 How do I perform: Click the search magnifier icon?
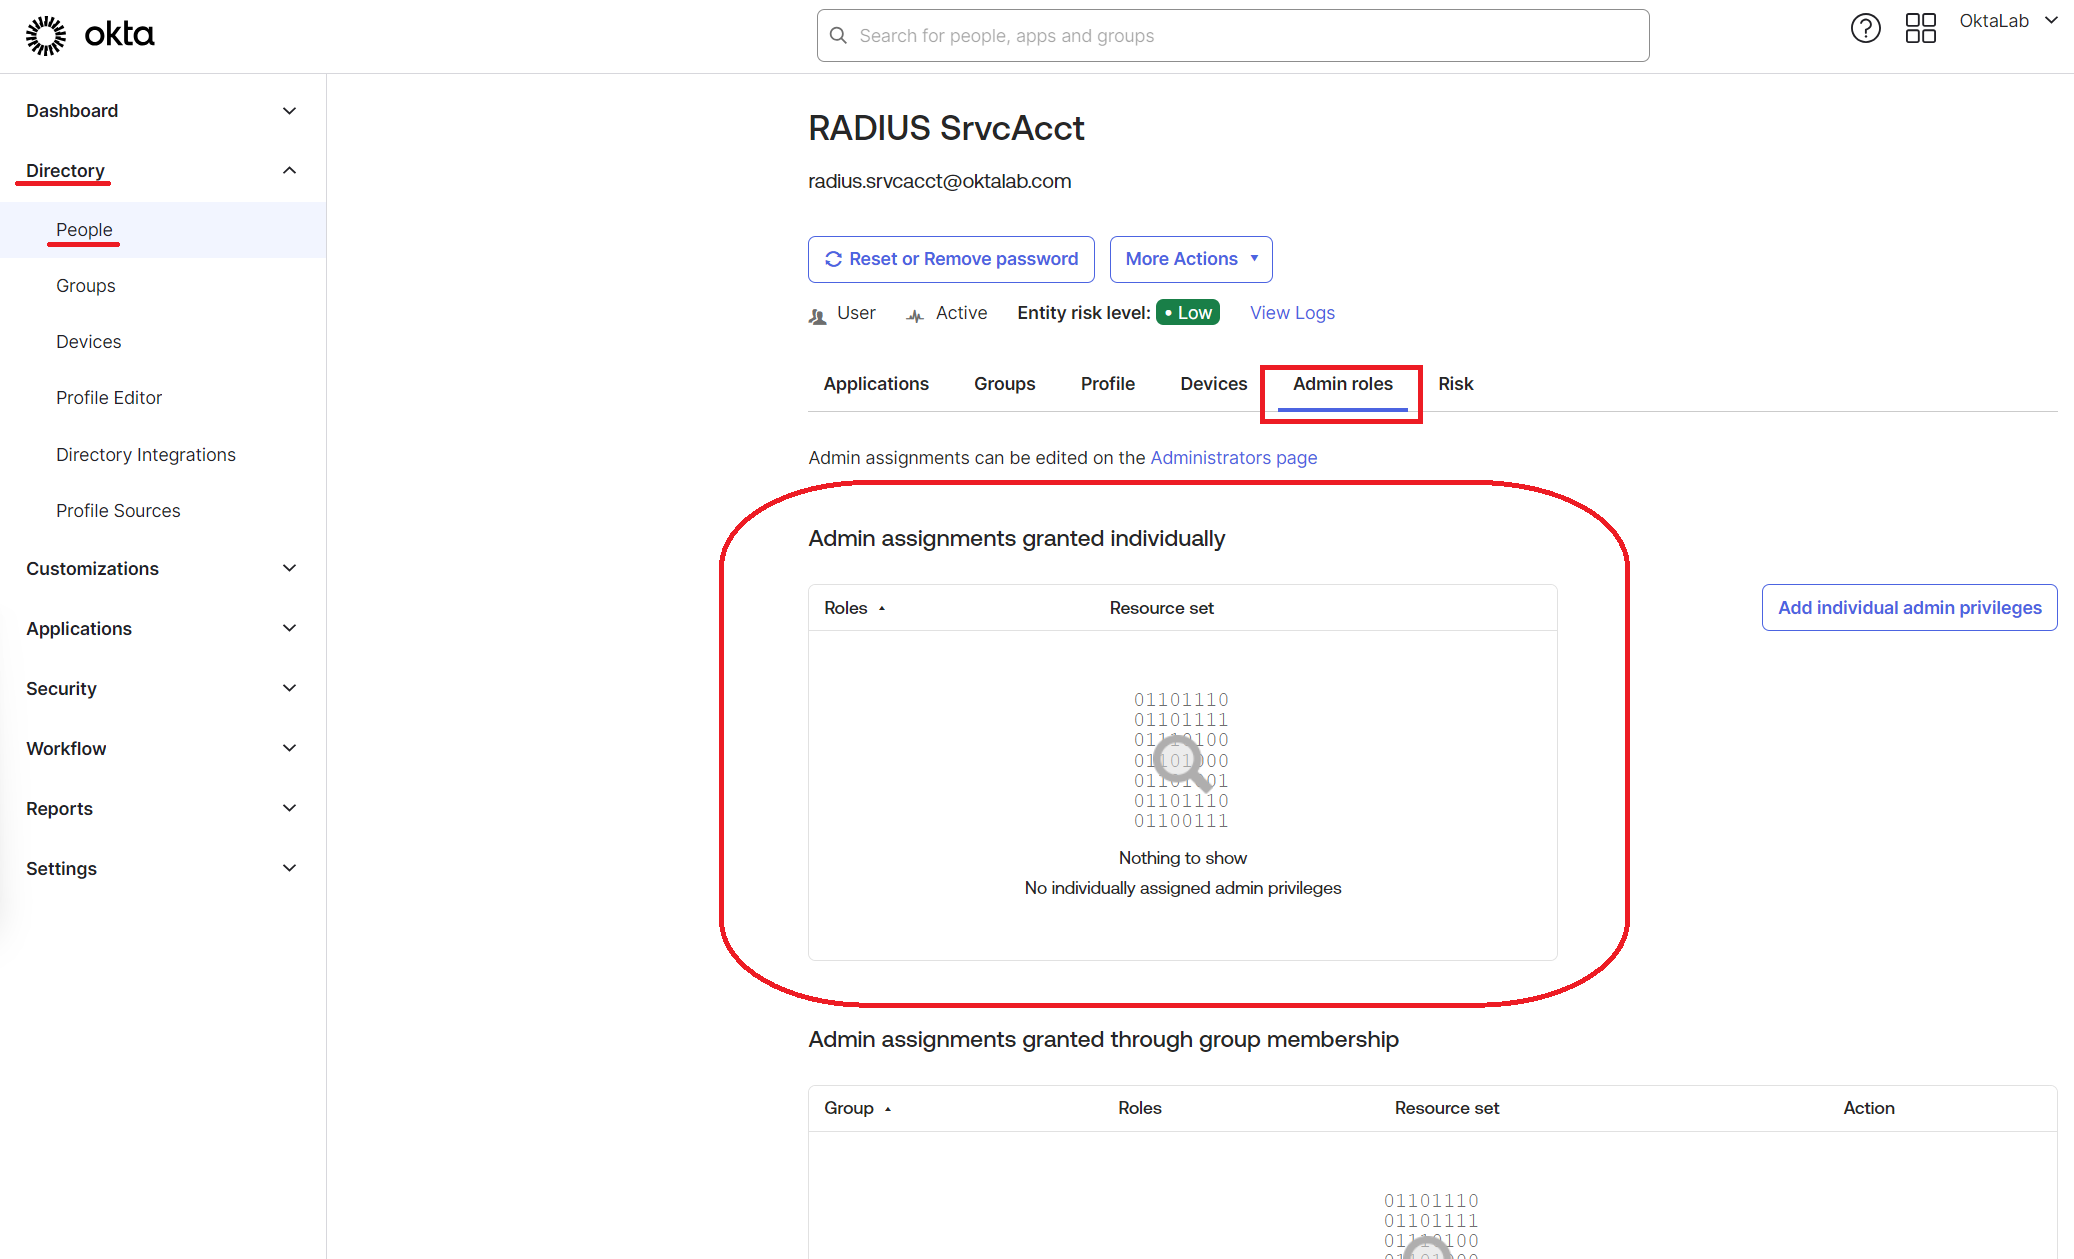[838, 35]
